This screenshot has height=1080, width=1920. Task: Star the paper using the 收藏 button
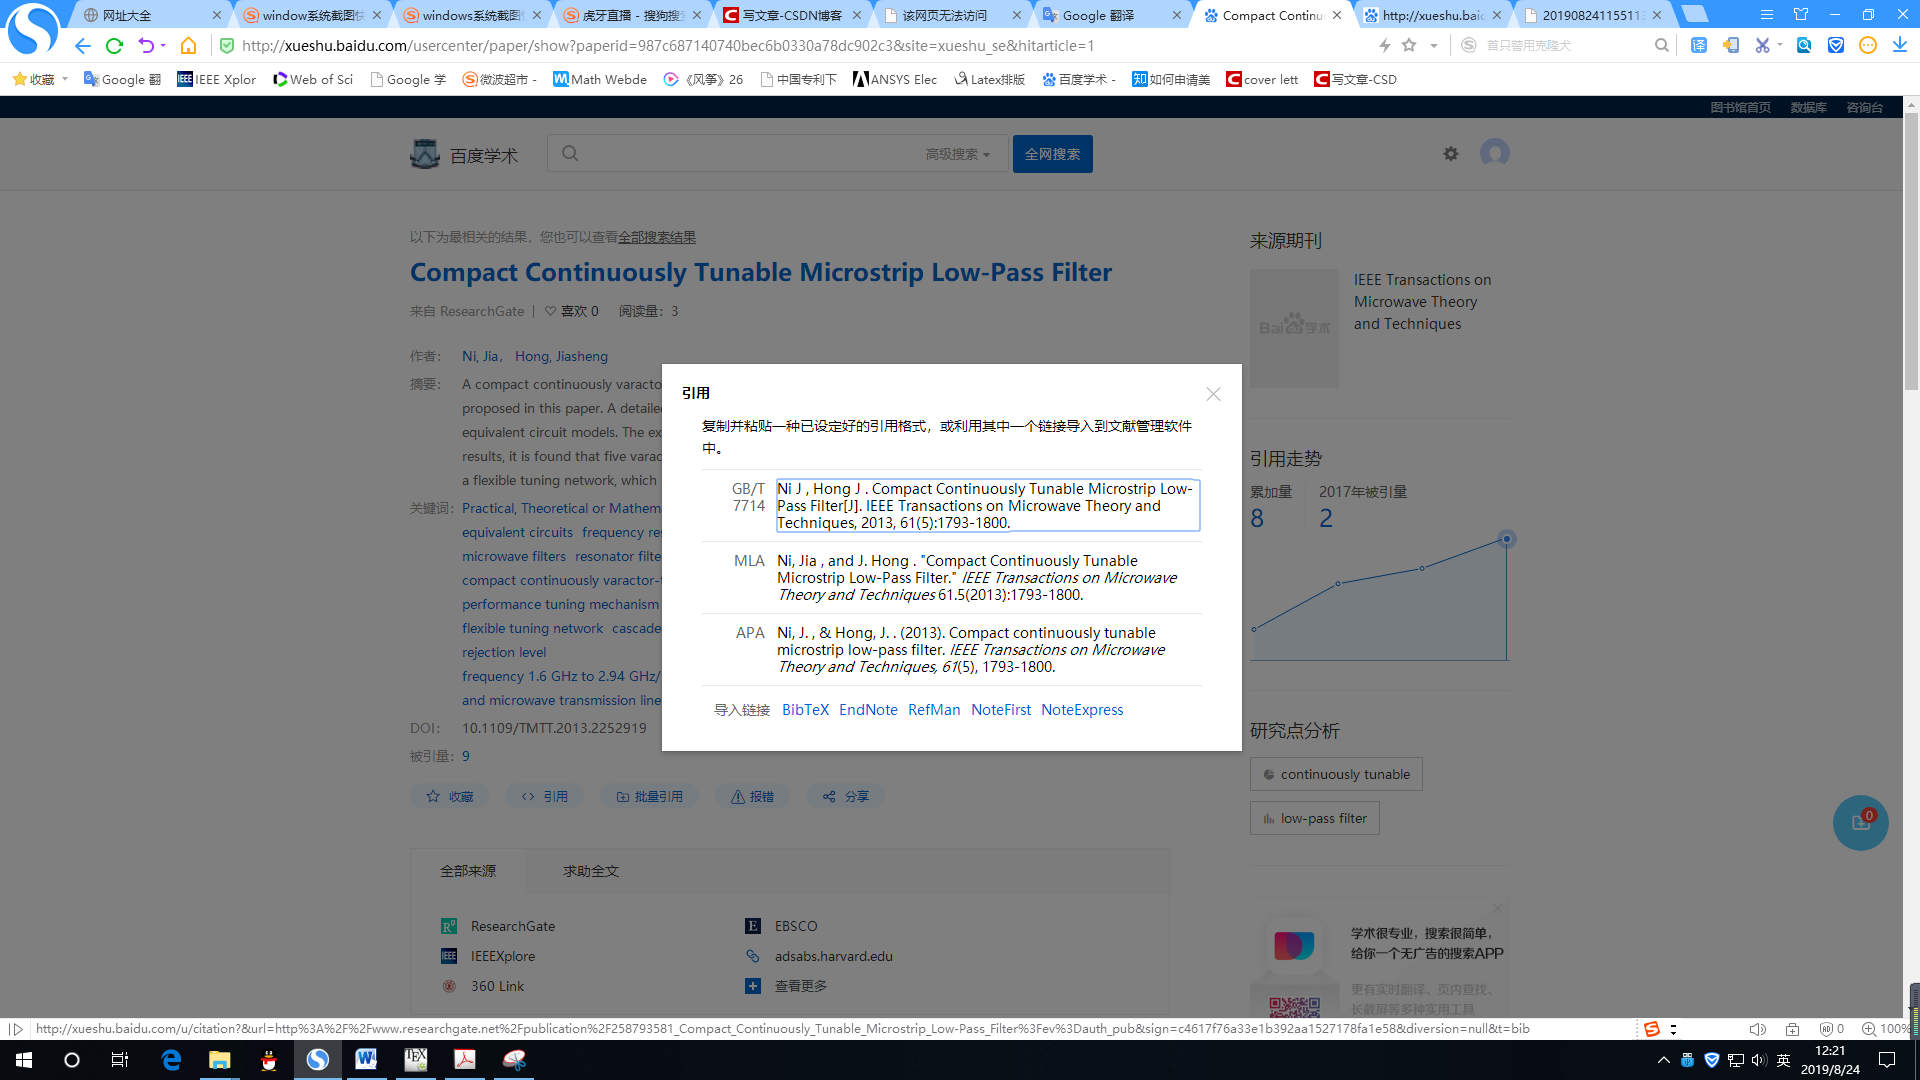[x=449, y=795]
